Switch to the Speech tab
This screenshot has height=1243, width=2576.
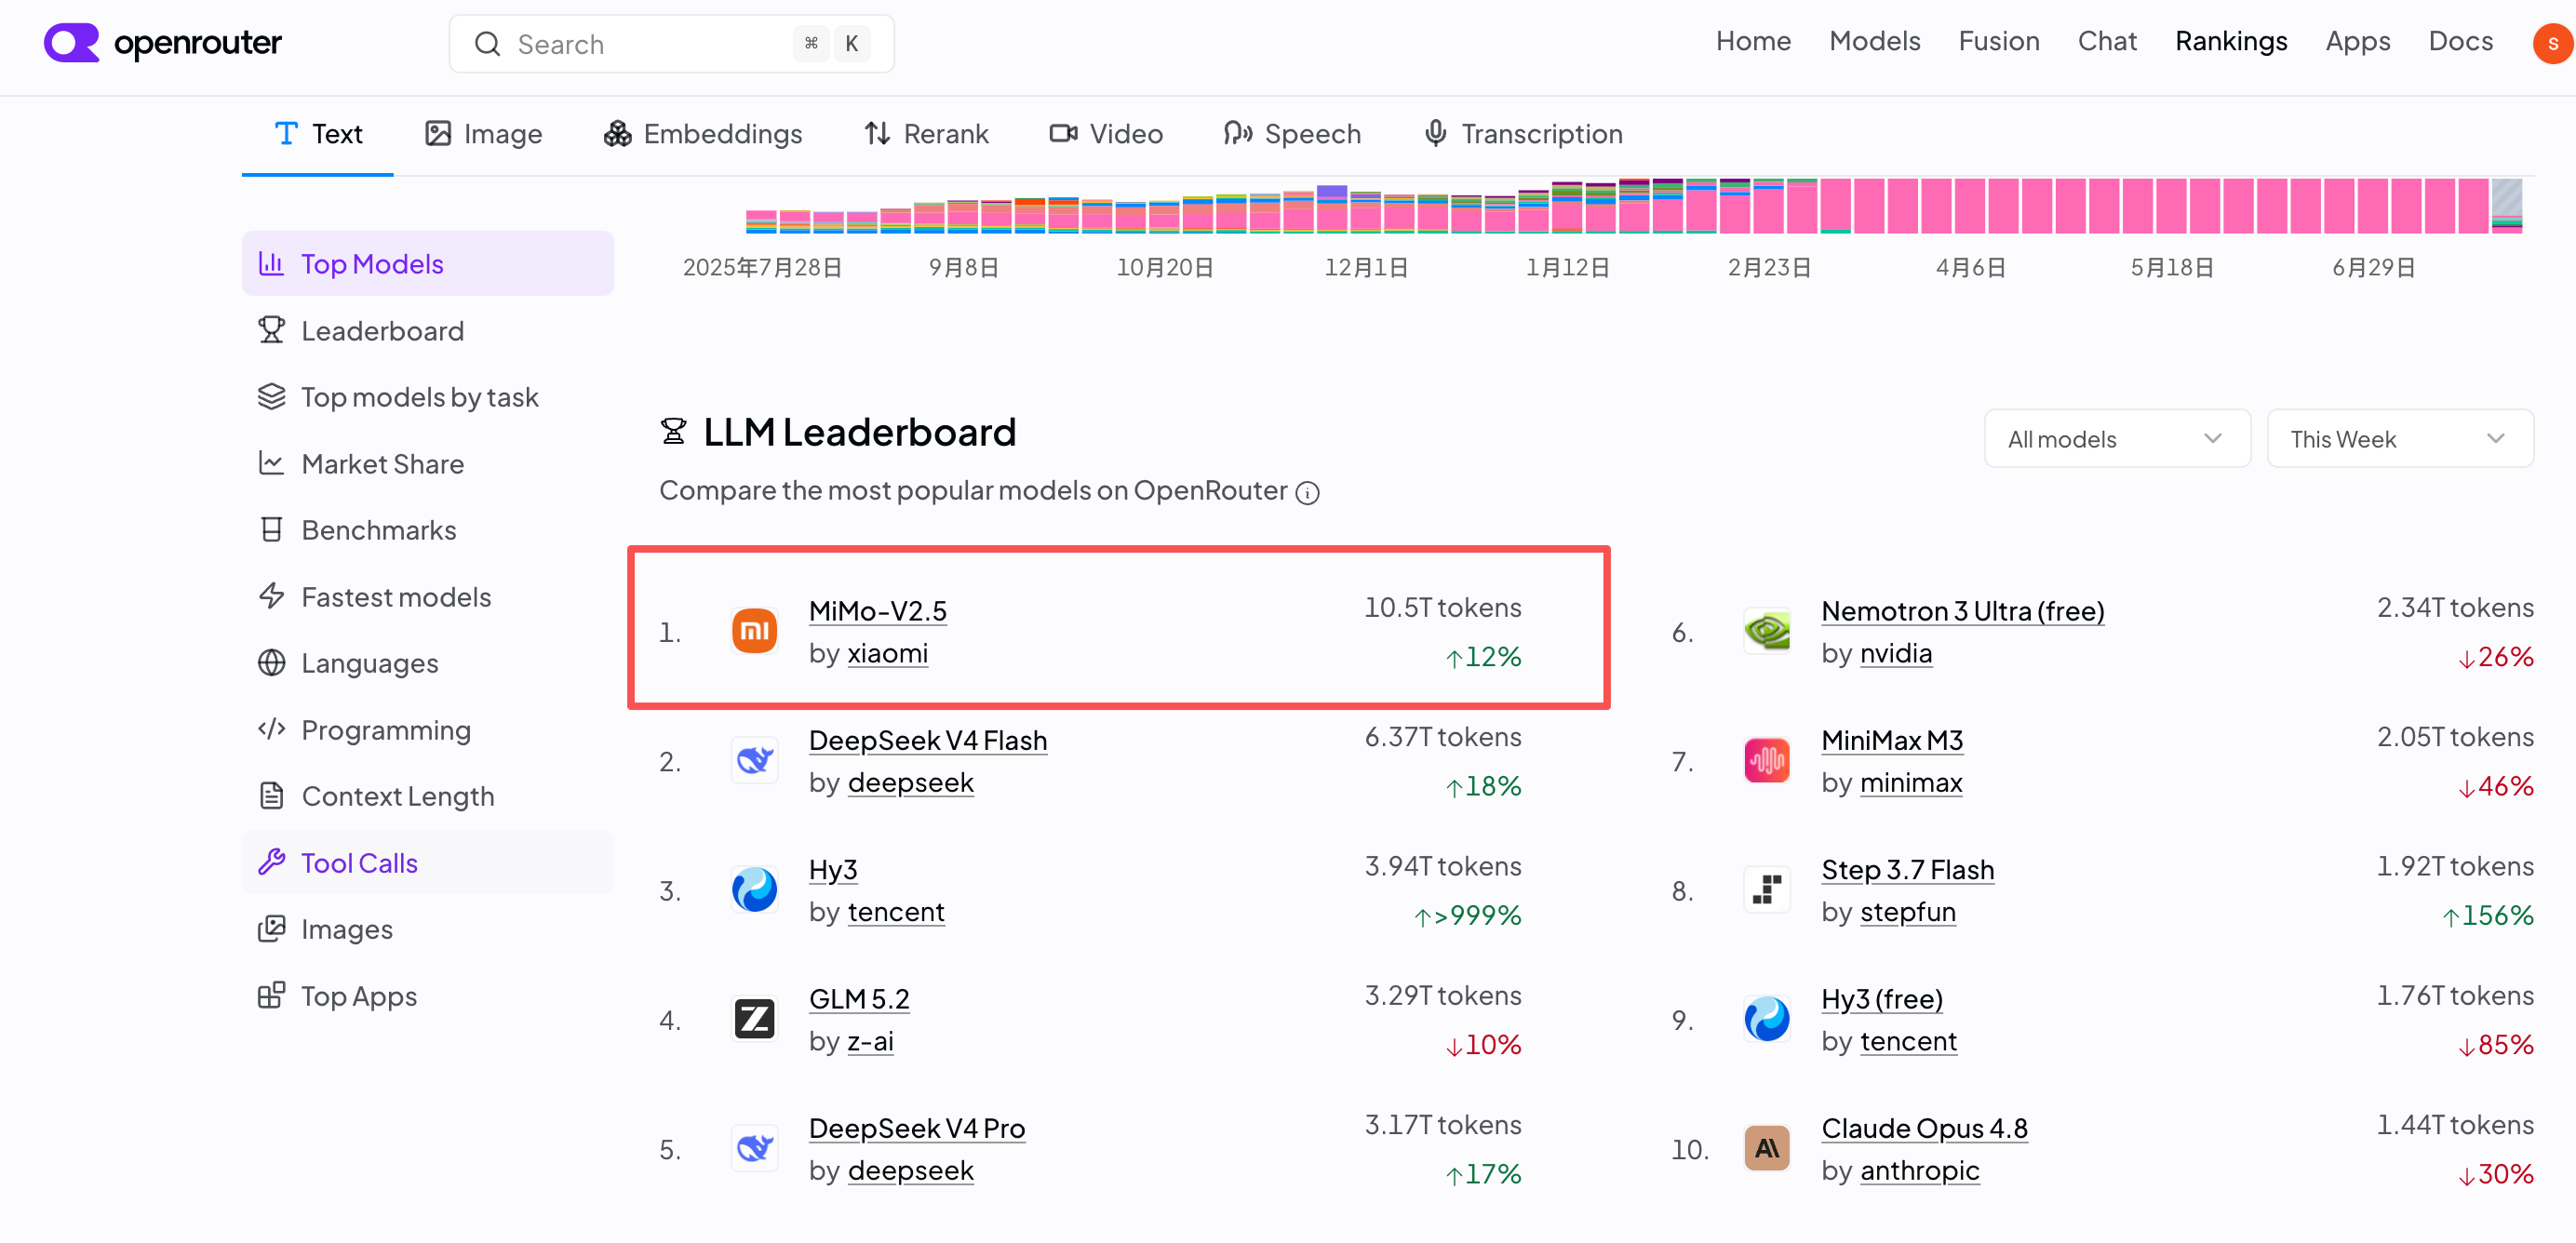click(x=1292, y=134)
